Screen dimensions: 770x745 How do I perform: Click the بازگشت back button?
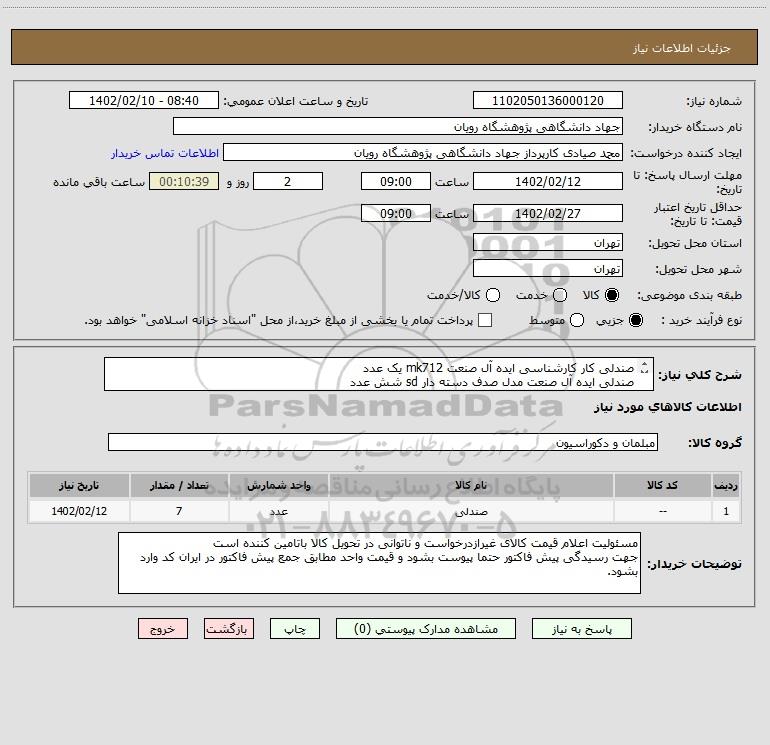[x=229, y=629]
